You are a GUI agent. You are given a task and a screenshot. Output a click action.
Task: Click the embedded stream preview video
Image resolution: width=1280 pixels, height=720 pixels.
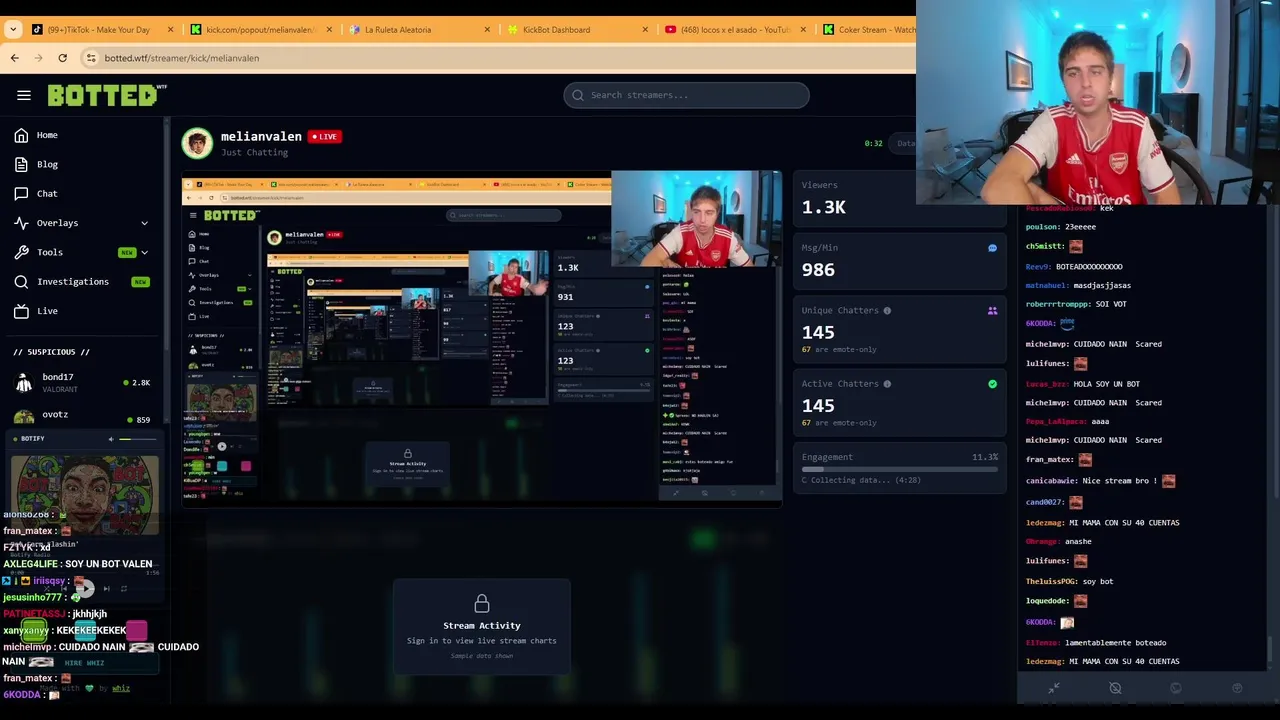tap(481, 339)
